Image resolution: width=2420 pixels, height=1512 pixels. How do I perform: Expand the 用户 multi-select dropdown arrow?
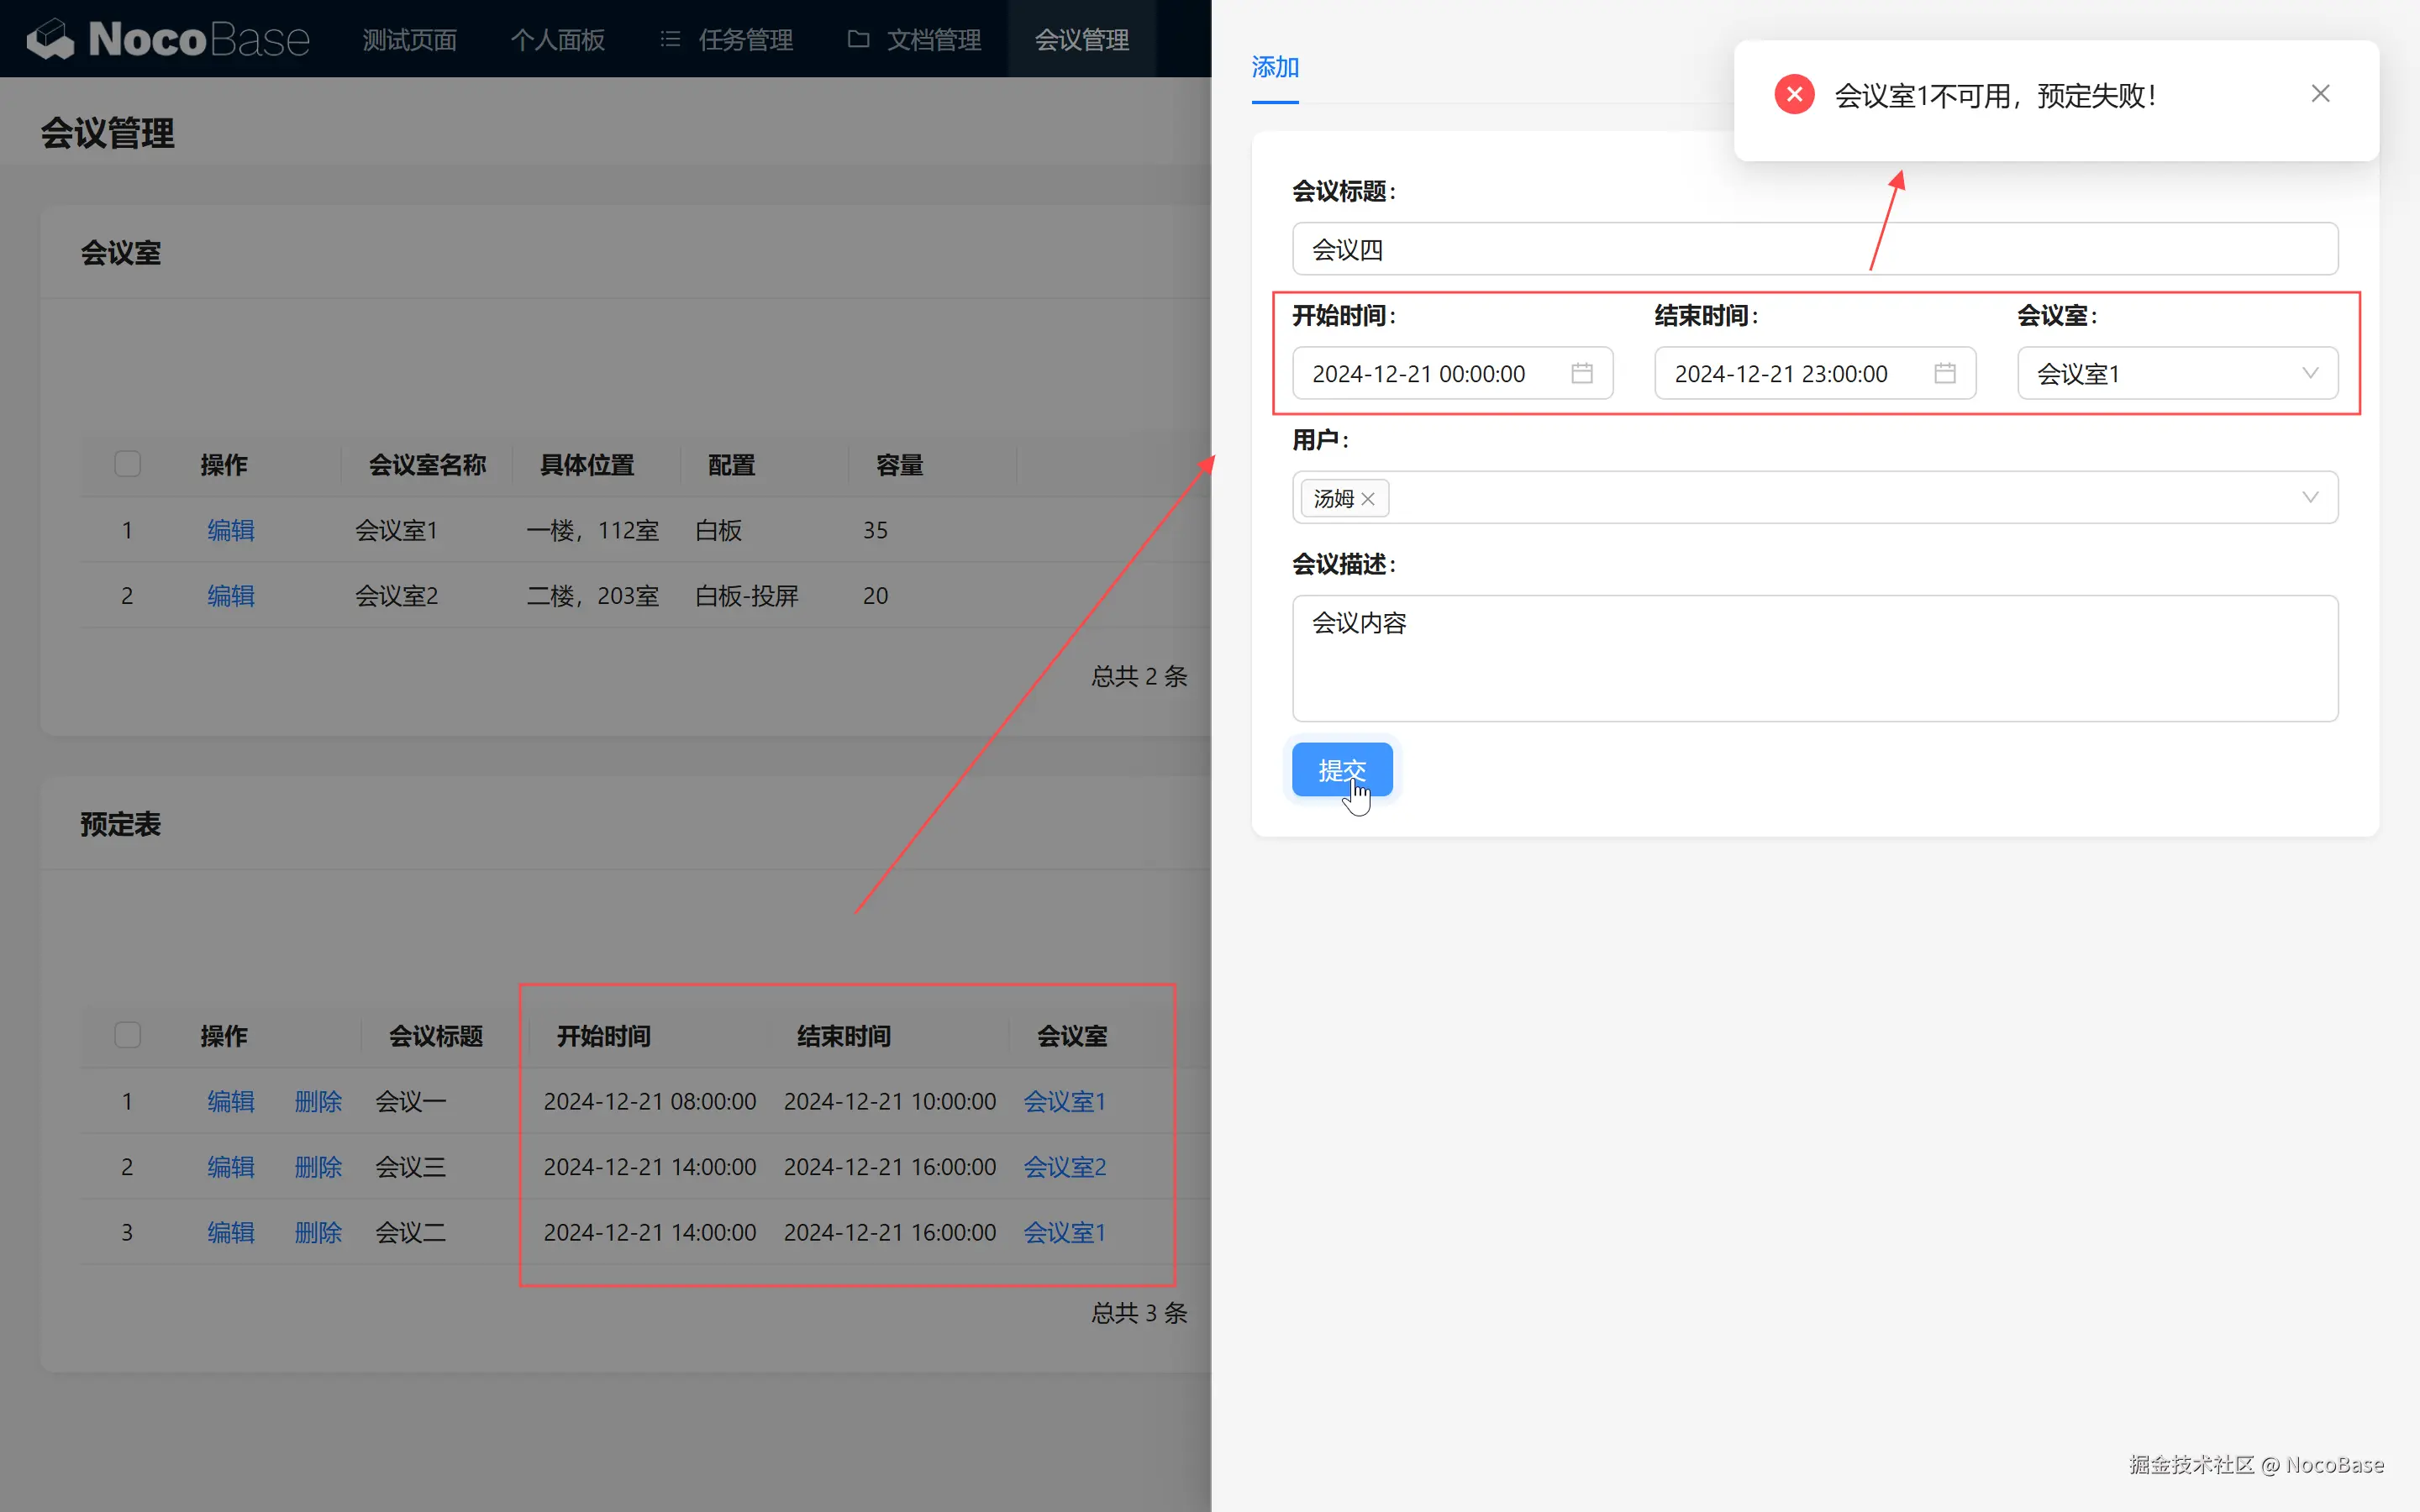[2309, 497]
